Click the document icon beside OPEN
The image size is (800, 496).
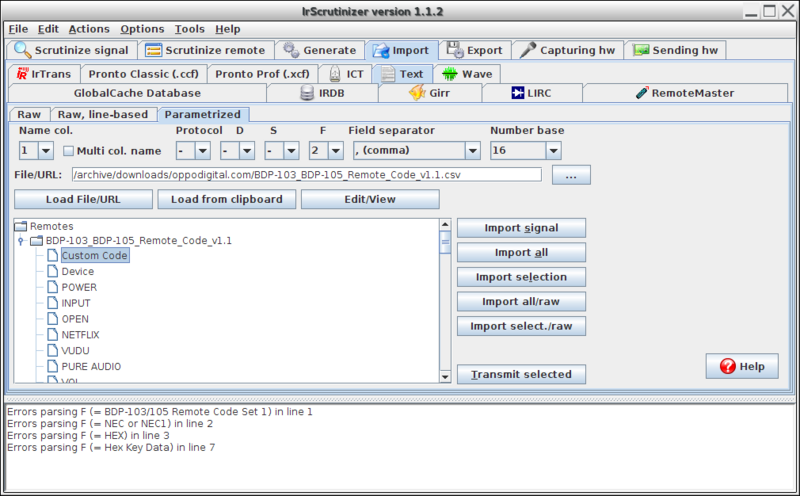[53, 318]
